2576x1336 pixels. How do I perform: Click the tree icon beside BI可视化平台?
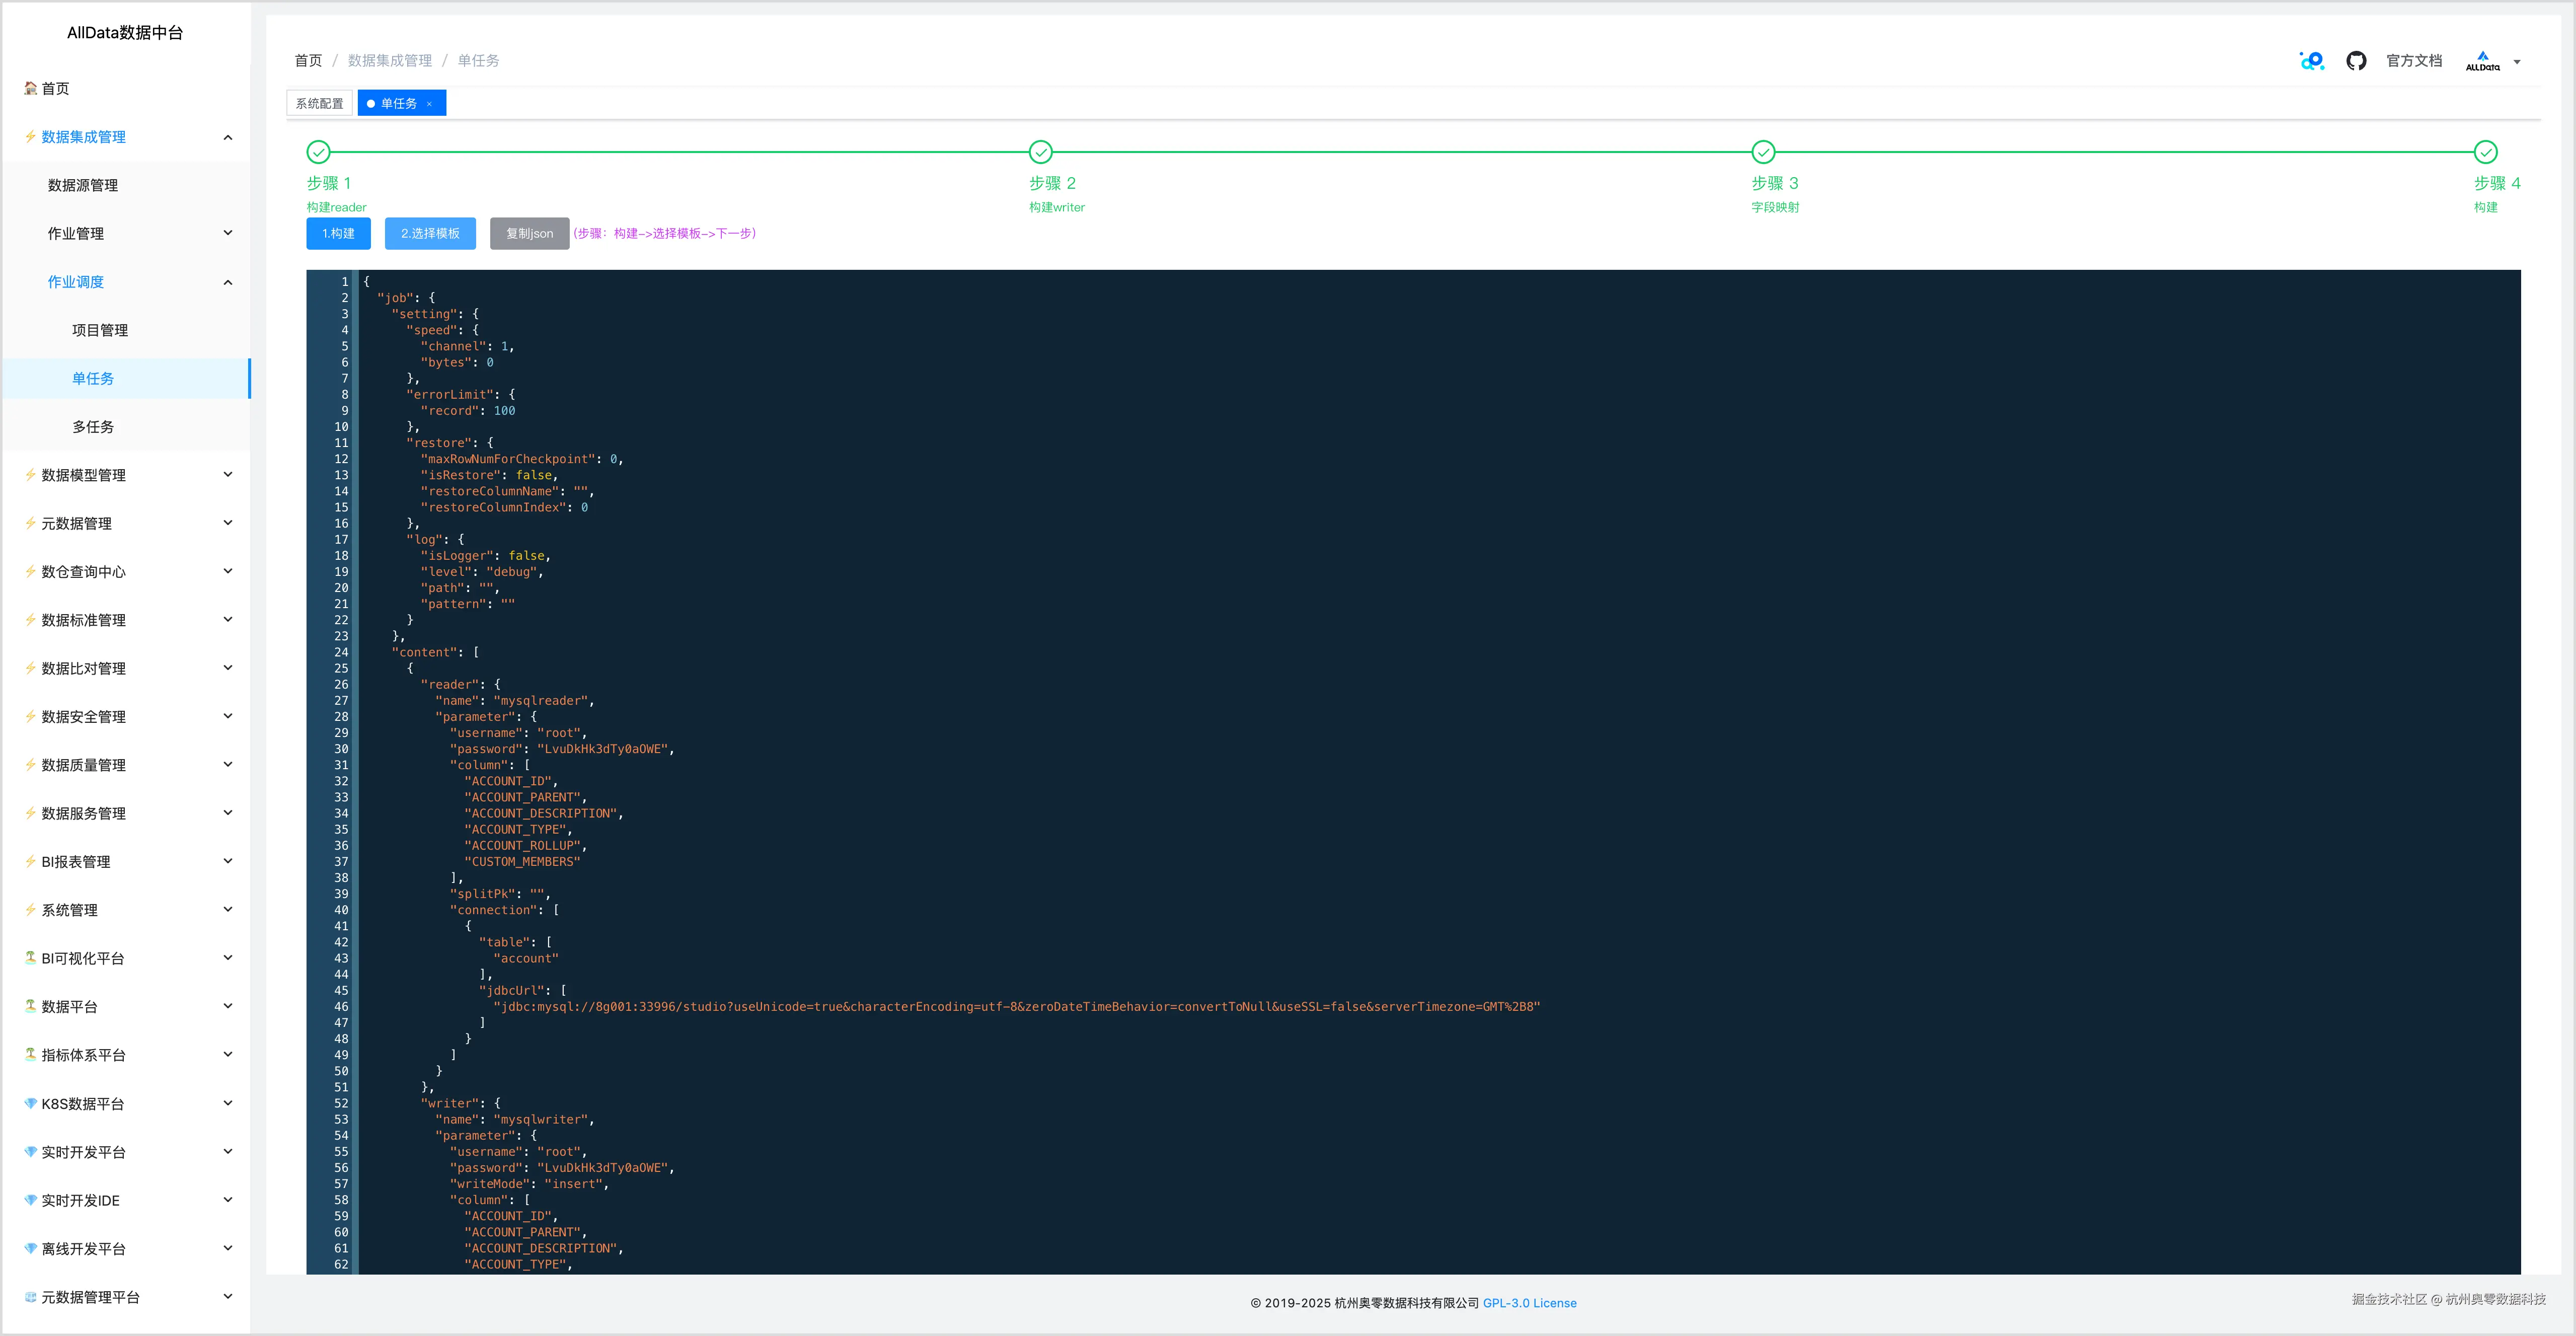(29, 957)
